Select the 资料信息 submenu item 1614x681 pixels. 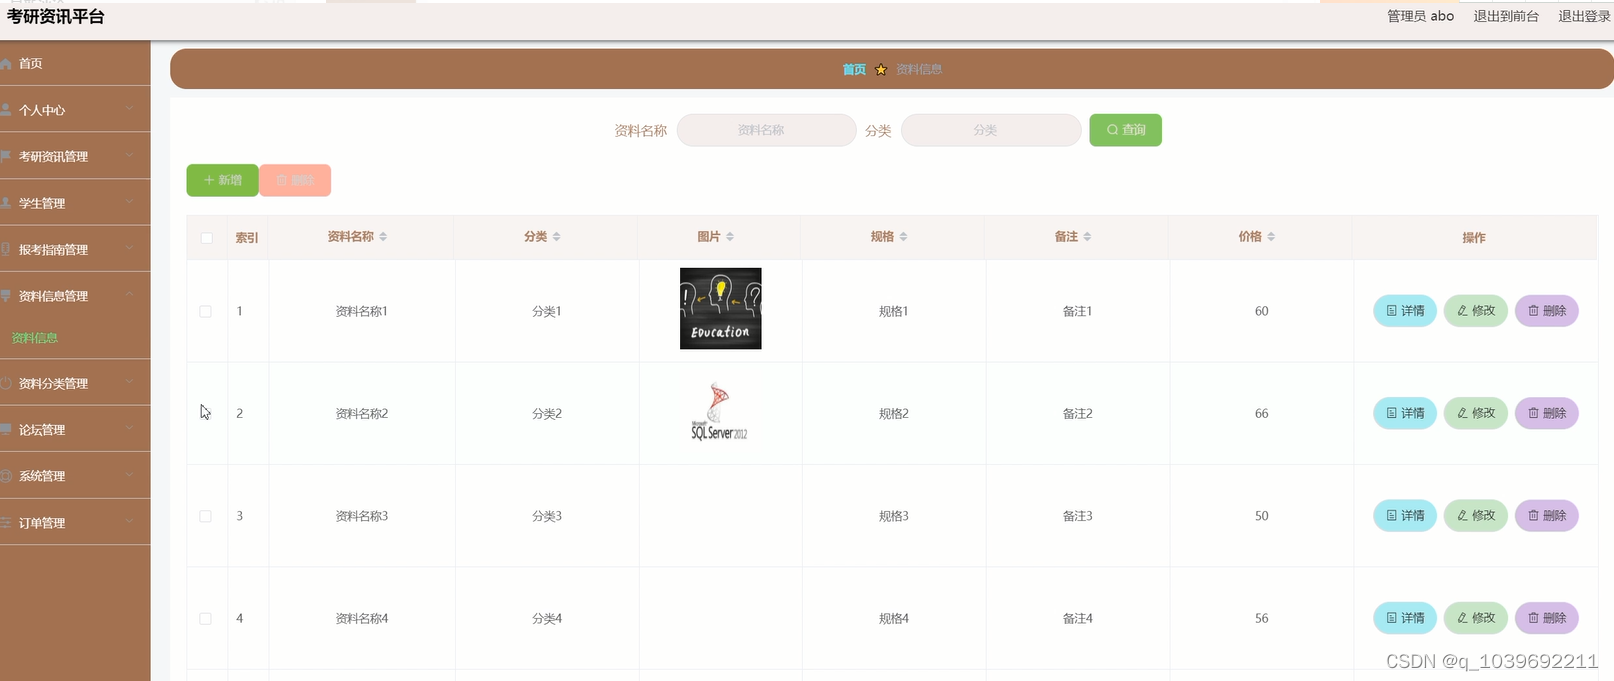75,338
